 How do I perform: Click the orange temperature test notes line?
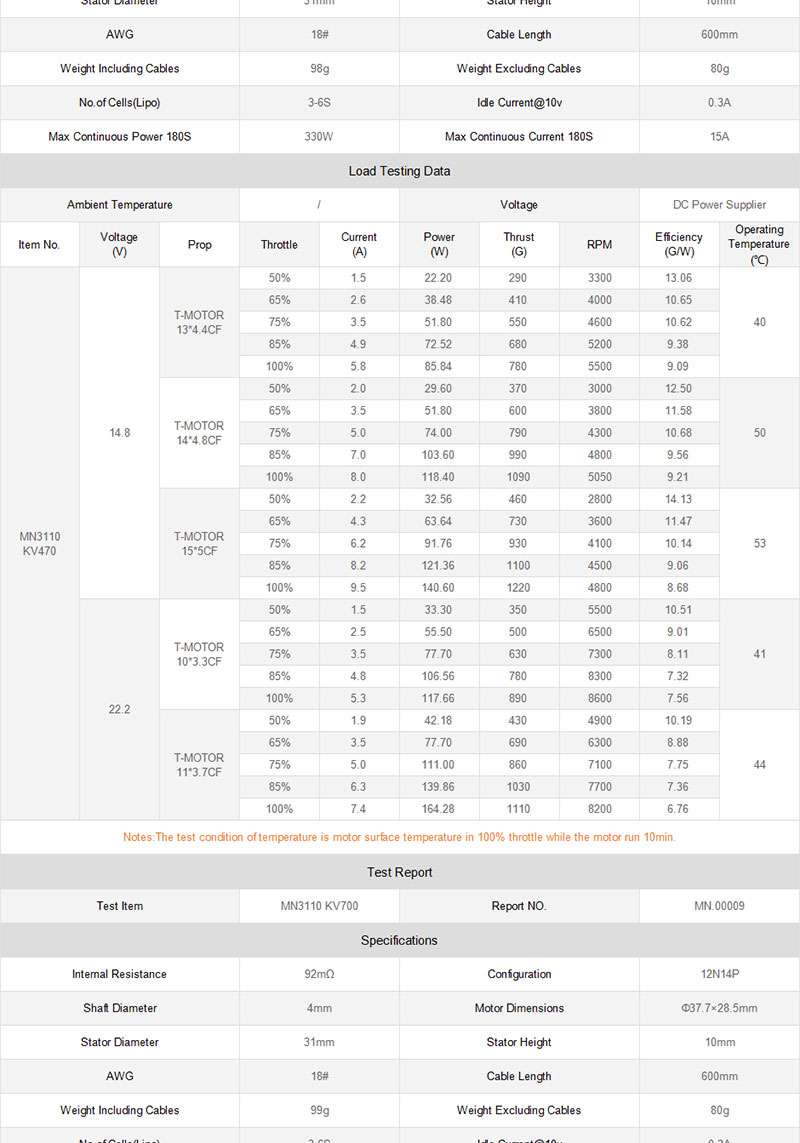[x=400, y=838]
